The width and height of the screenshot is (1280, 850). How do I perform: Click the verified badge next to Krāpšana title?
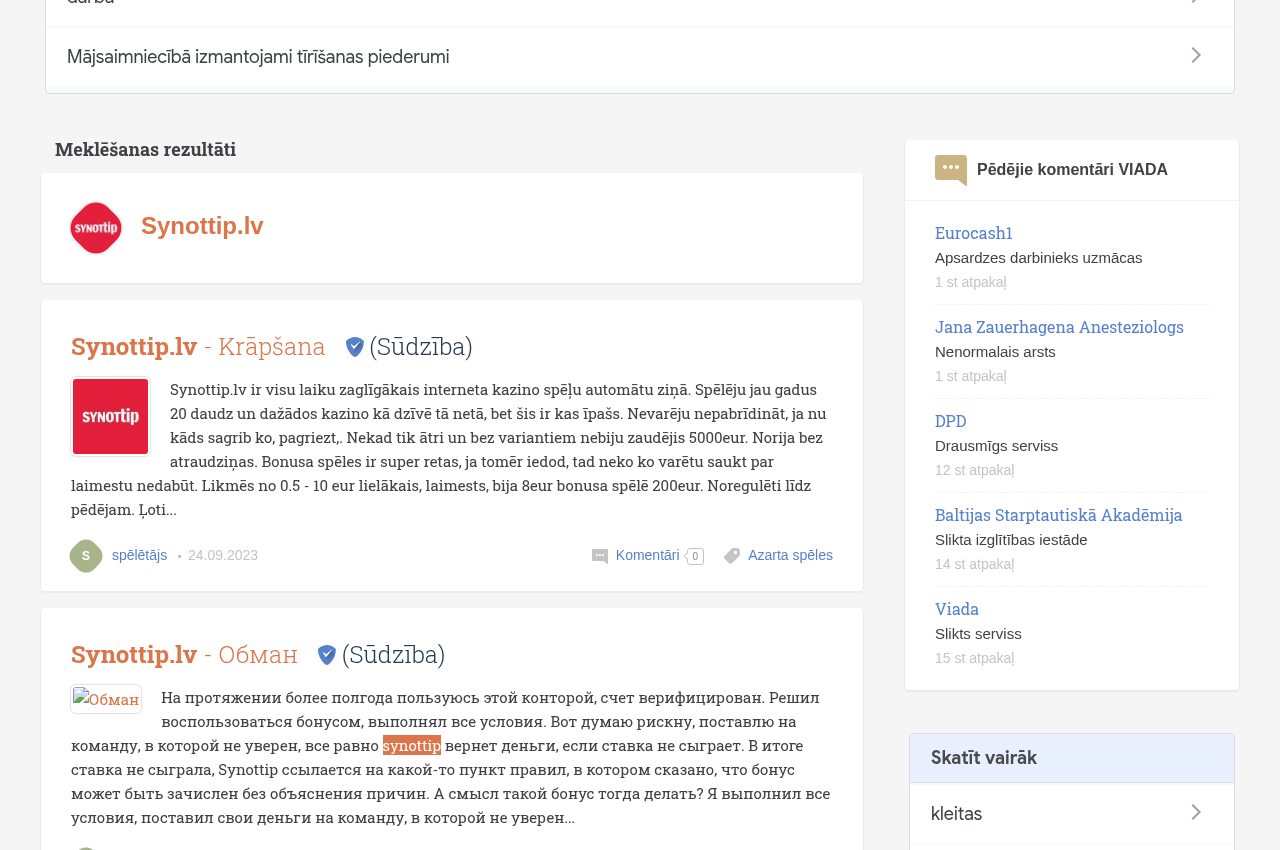pyautogui.click(x=355, y=347)
